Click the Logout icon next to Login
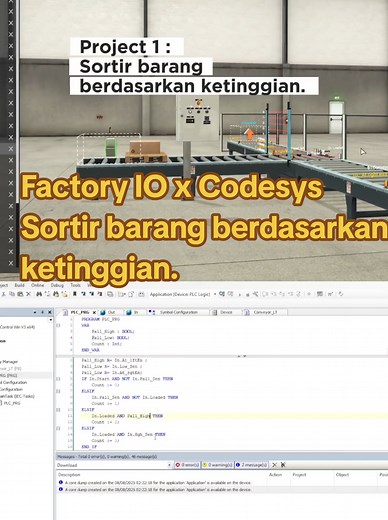The image size is (388, 520). (x=230, y=294)
